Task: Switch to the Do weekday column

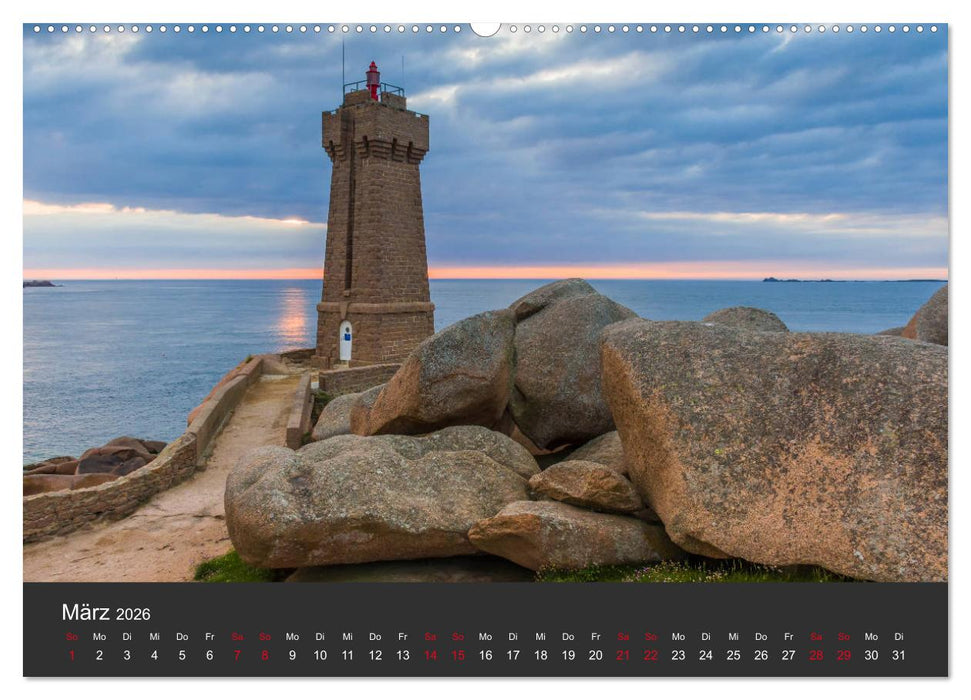Action: tap(181, 635)
